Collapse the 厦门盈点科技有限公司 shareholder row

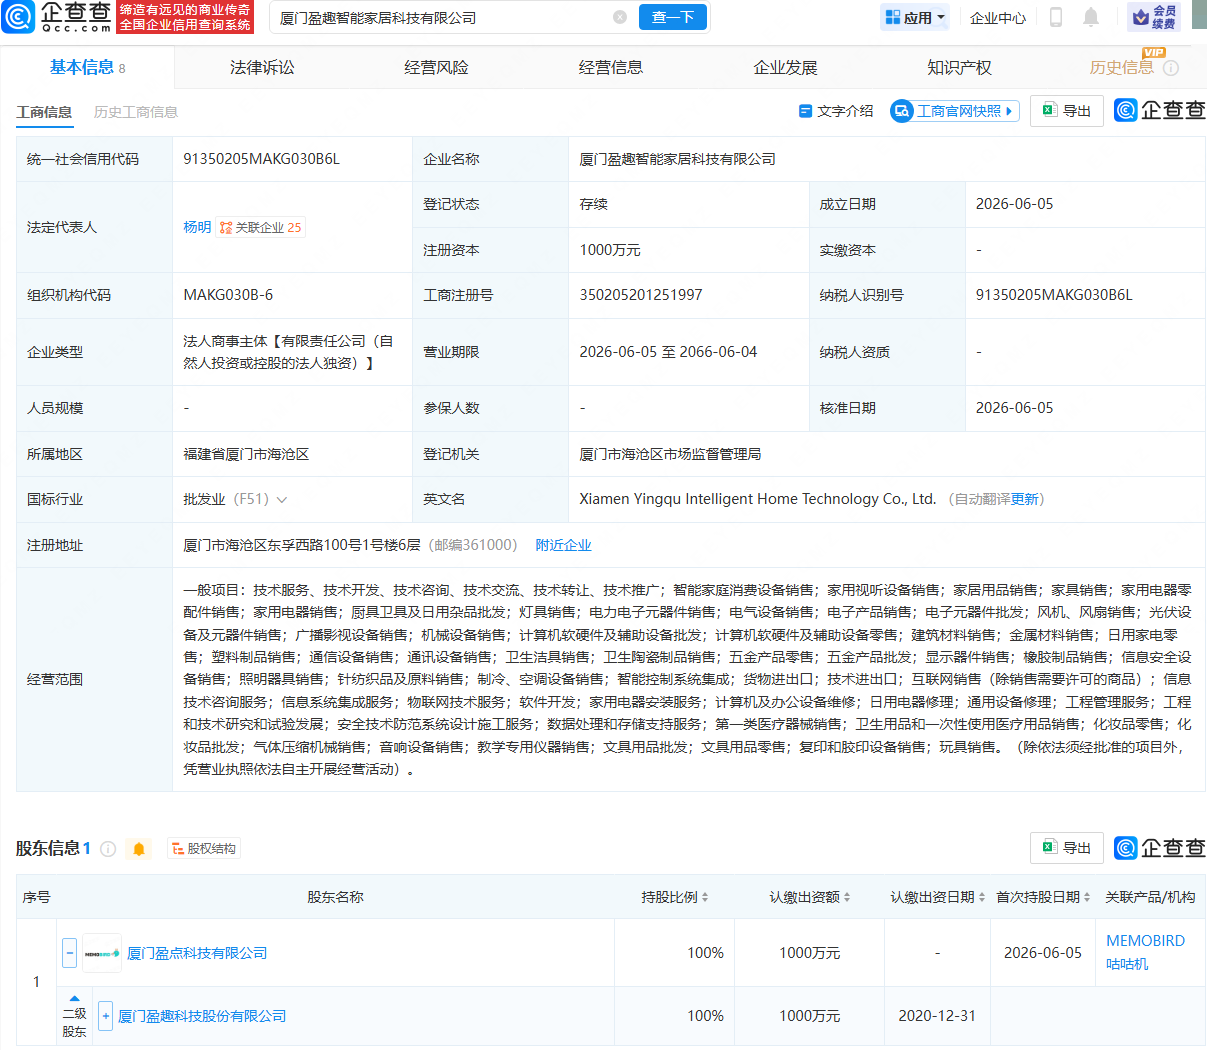pos(69,953)
